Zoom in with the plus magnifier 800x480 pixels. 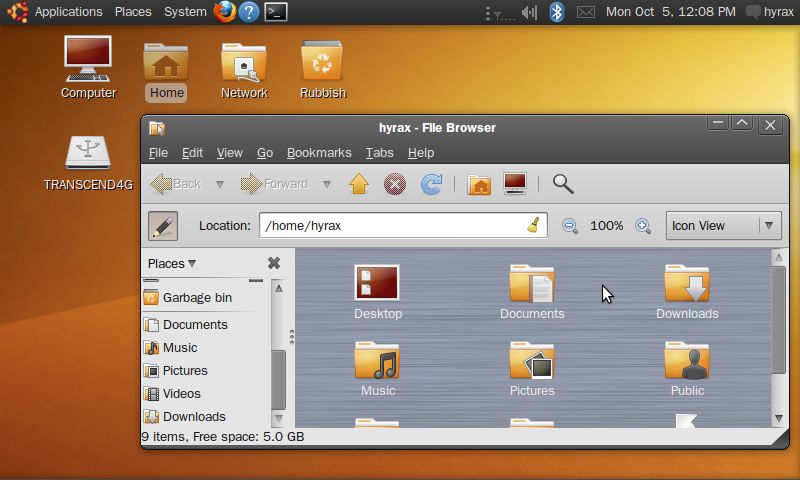click(x=643, y=225)
